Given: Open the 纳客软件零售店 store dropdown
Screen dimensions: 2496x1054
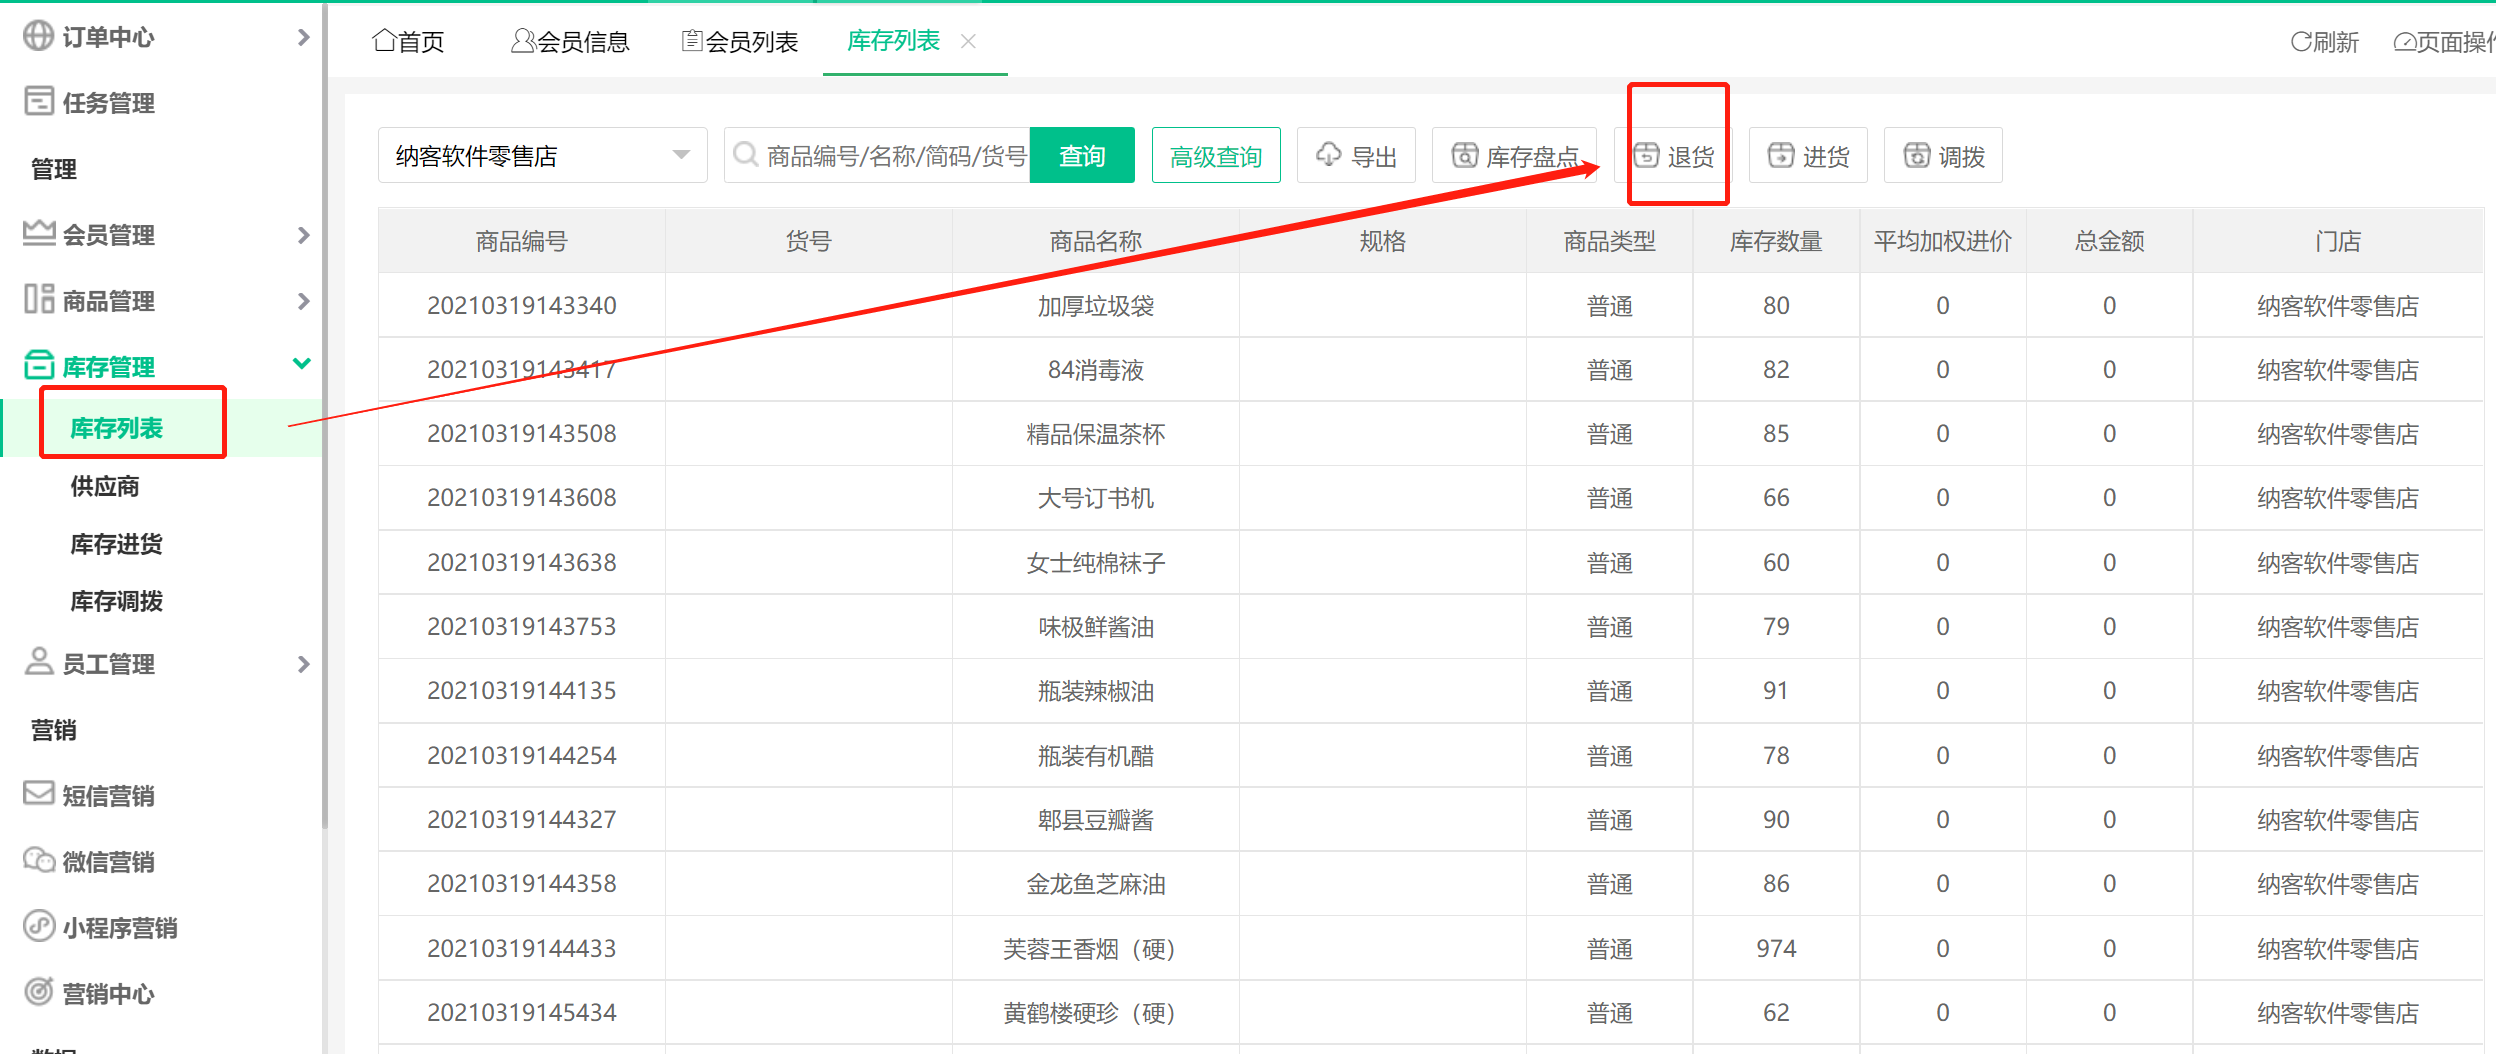Looking at the screenshot, I should 542,155.
